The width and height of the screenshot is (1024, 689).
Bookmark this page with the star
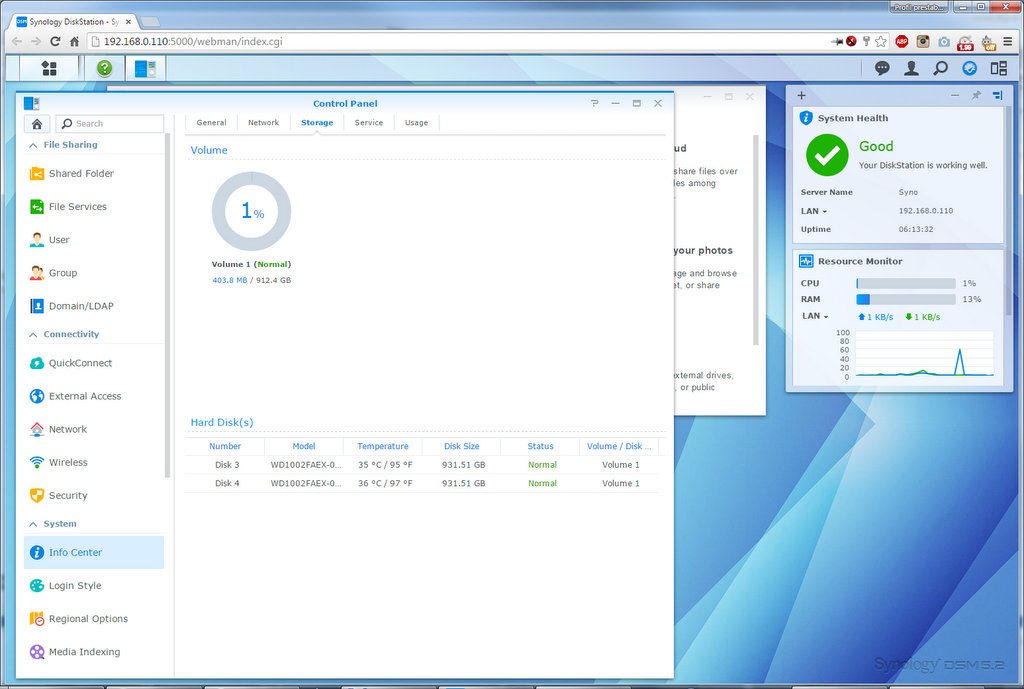[x=881, y=41]
